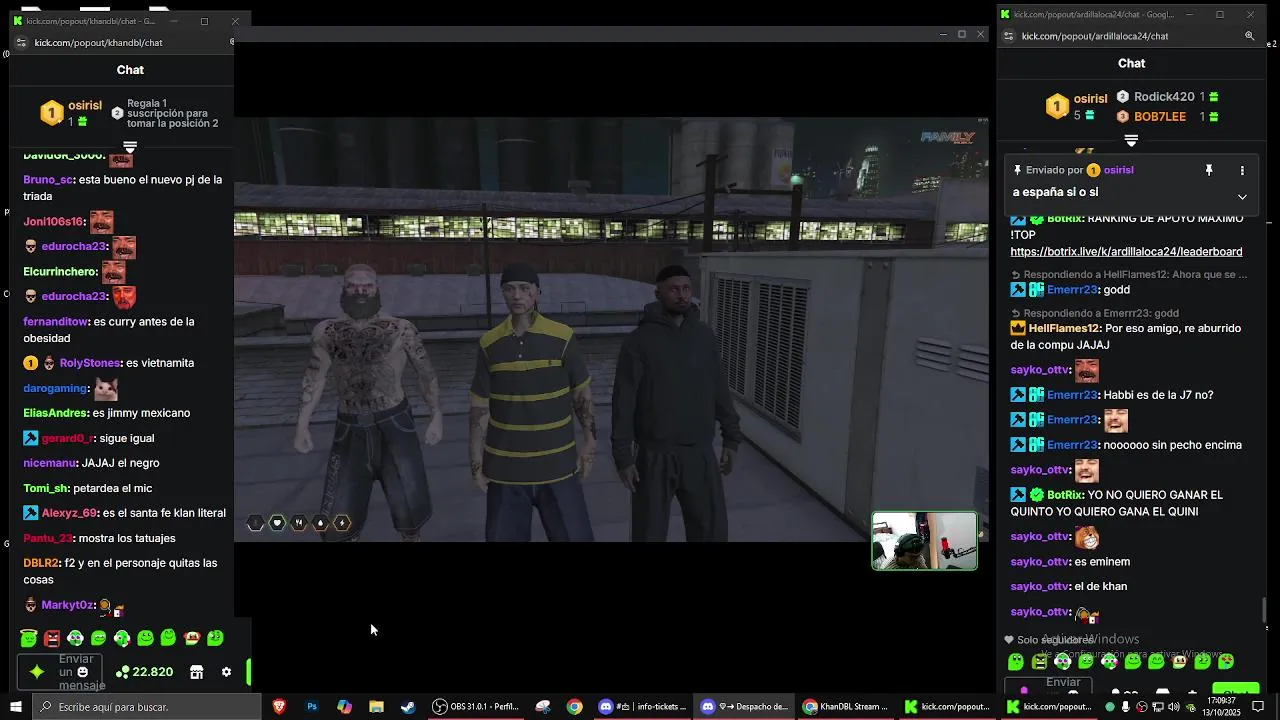The image size is (1280, 720).
Task: Collapse the khandbl leaderboard bar
Action: point(130,148)
